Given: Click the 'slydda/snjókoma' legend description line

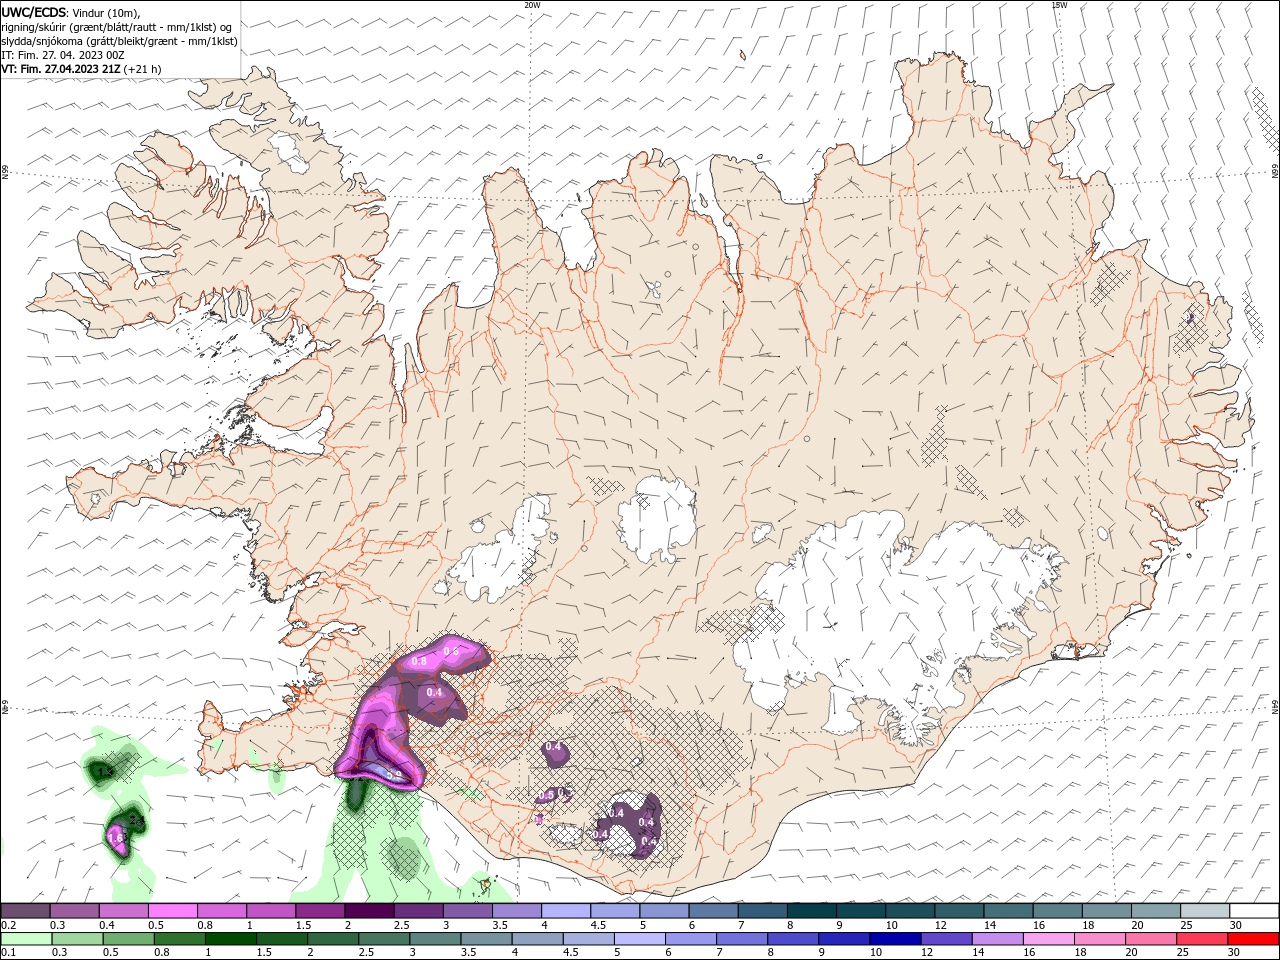Looking at the screenshot, I should click(x=119, y=41).
